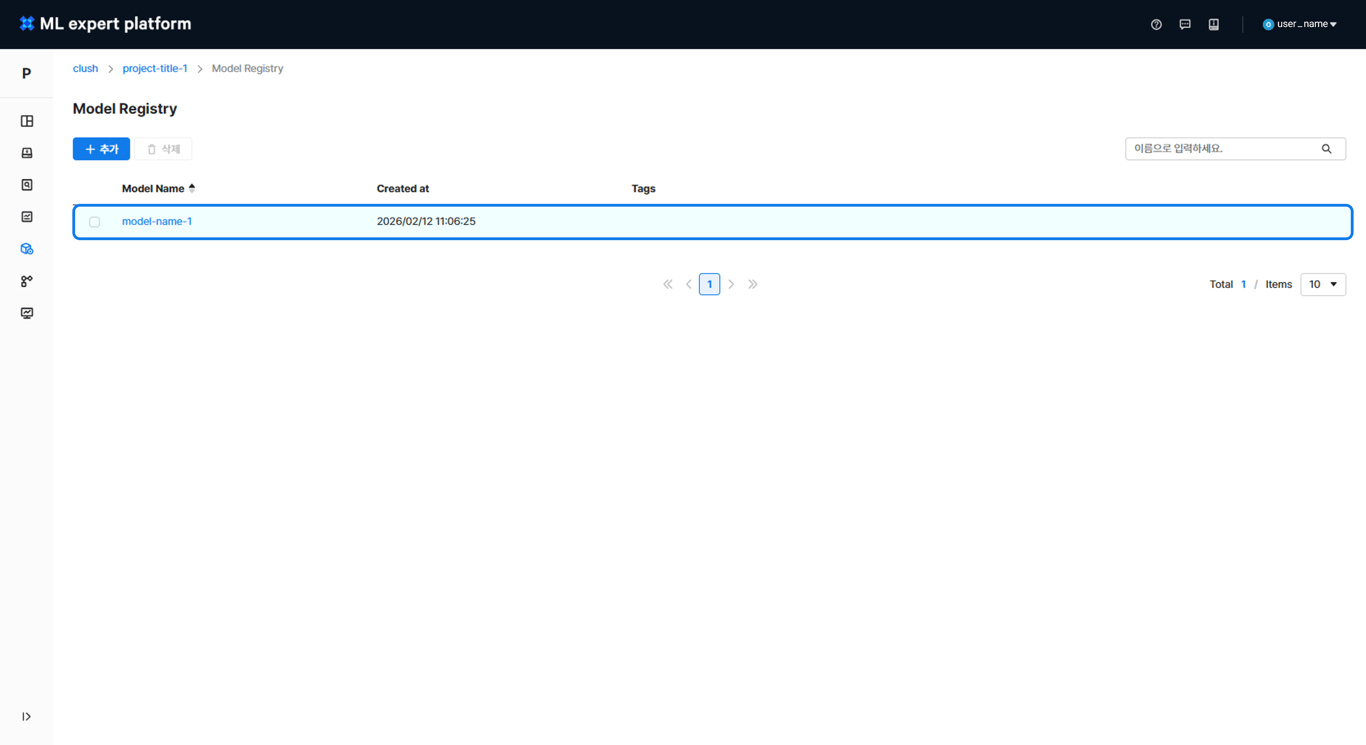Open the pipeline branch icon in sidebar
This screenshot has width=1366, height=745.
[27, 281]
